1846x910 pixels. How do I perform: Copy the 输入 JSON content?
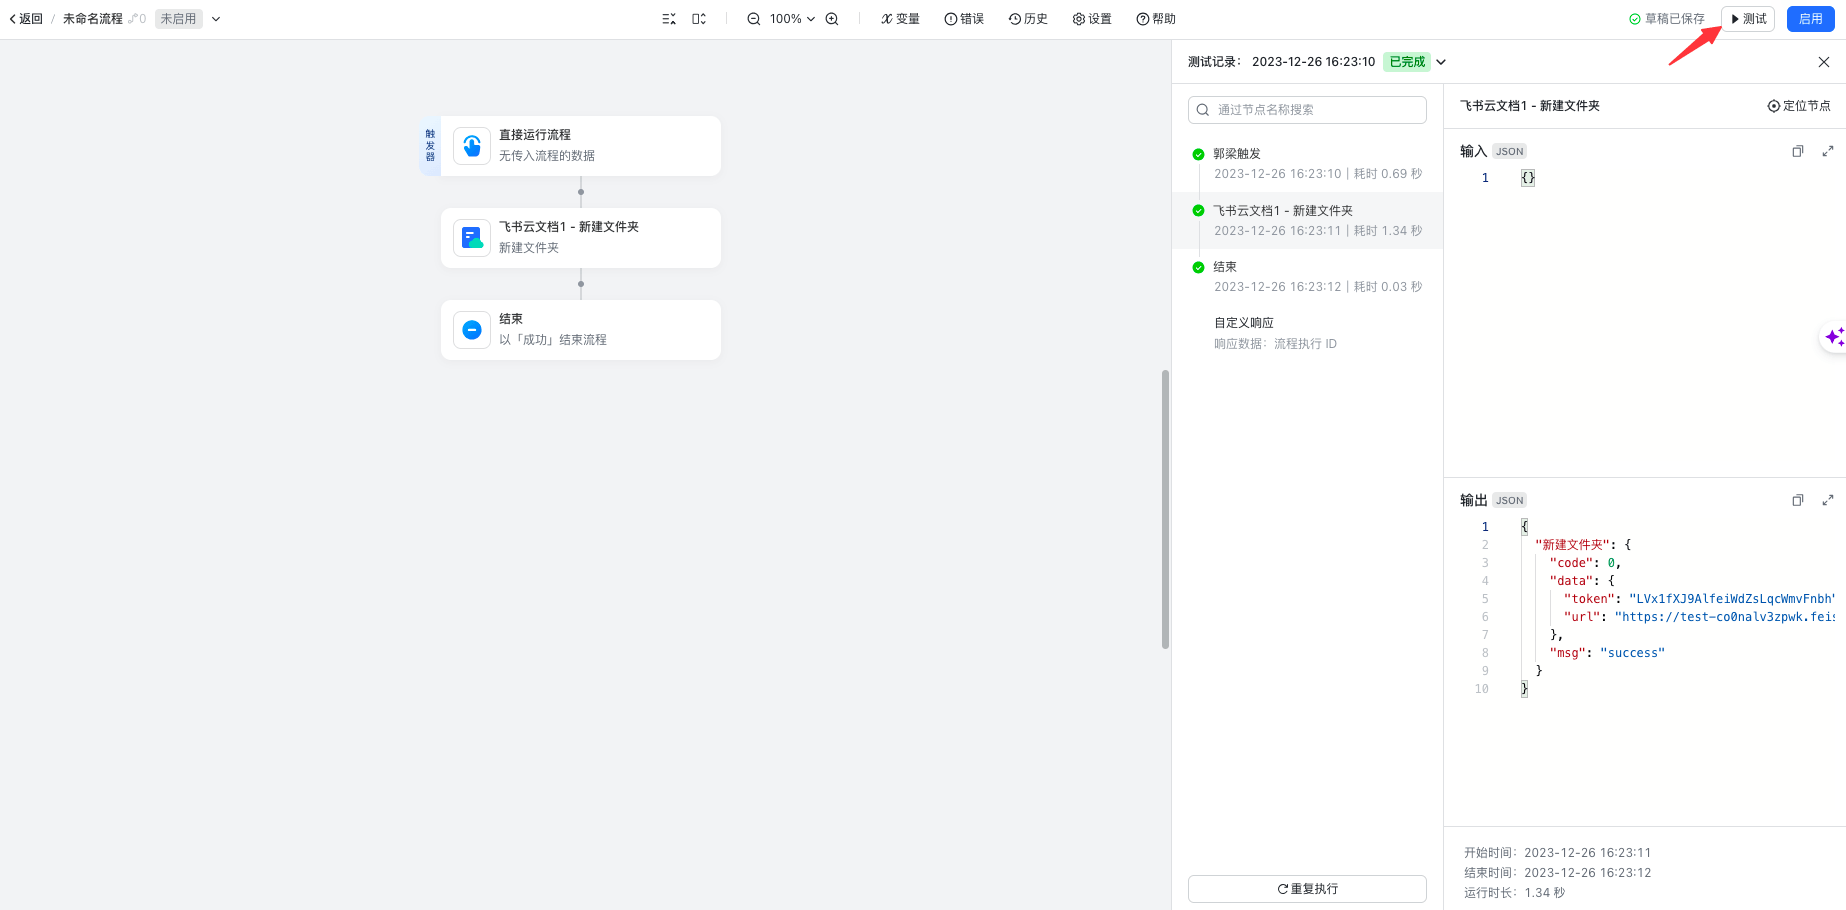click(1797, 151)
